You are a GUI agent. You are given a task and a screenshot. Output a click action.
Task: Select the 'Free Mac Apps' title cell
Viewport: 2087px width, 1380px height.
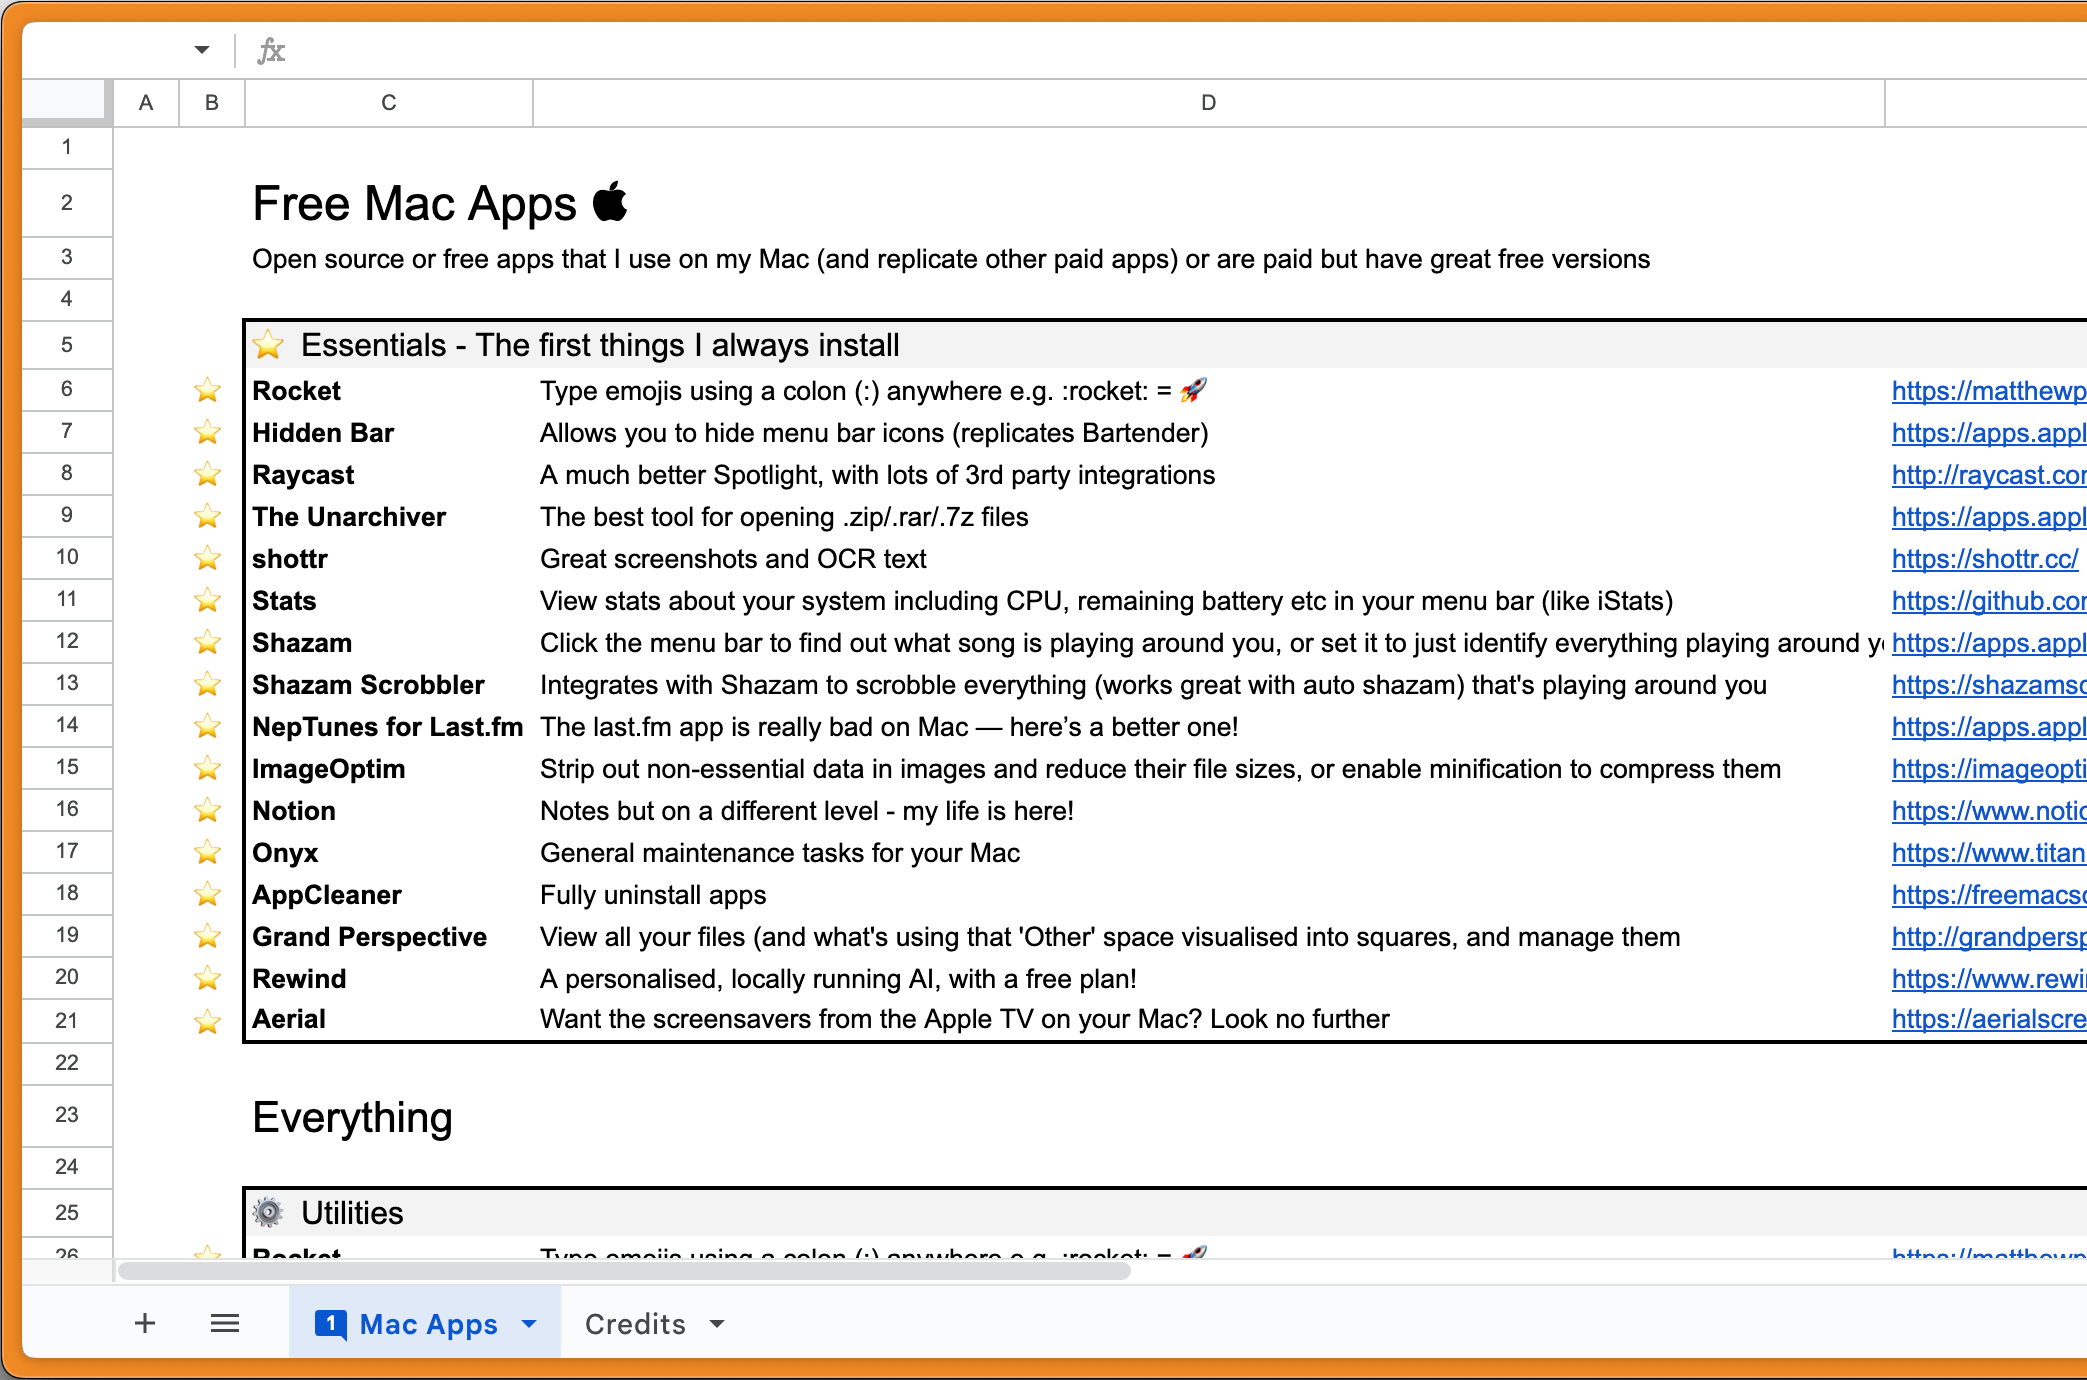[415, 203]
